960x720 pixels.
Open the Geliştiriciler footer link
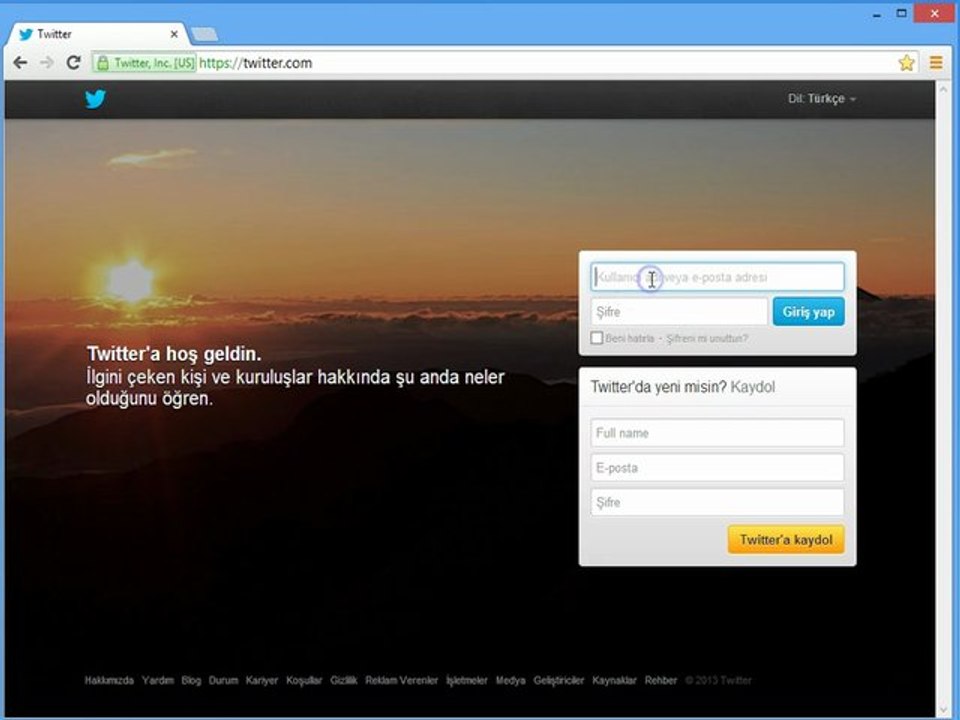[x=559, y=680]
